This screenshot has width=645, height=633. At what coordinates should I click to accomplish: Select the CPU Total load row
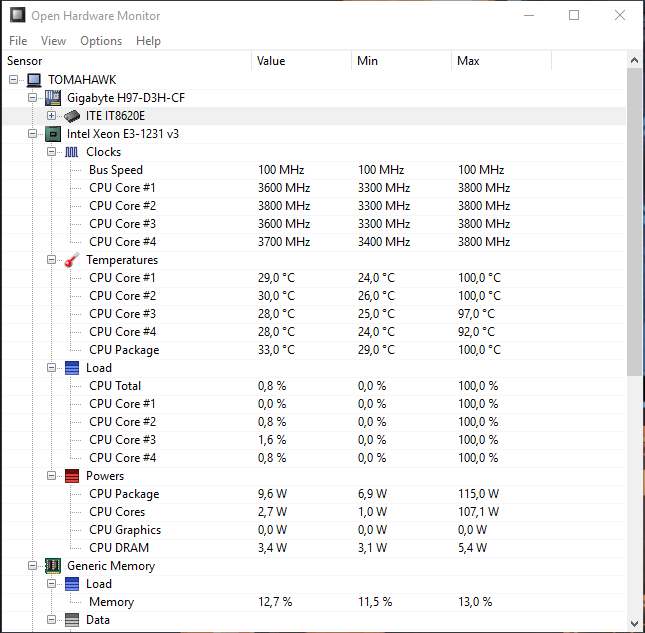point(315,386)
